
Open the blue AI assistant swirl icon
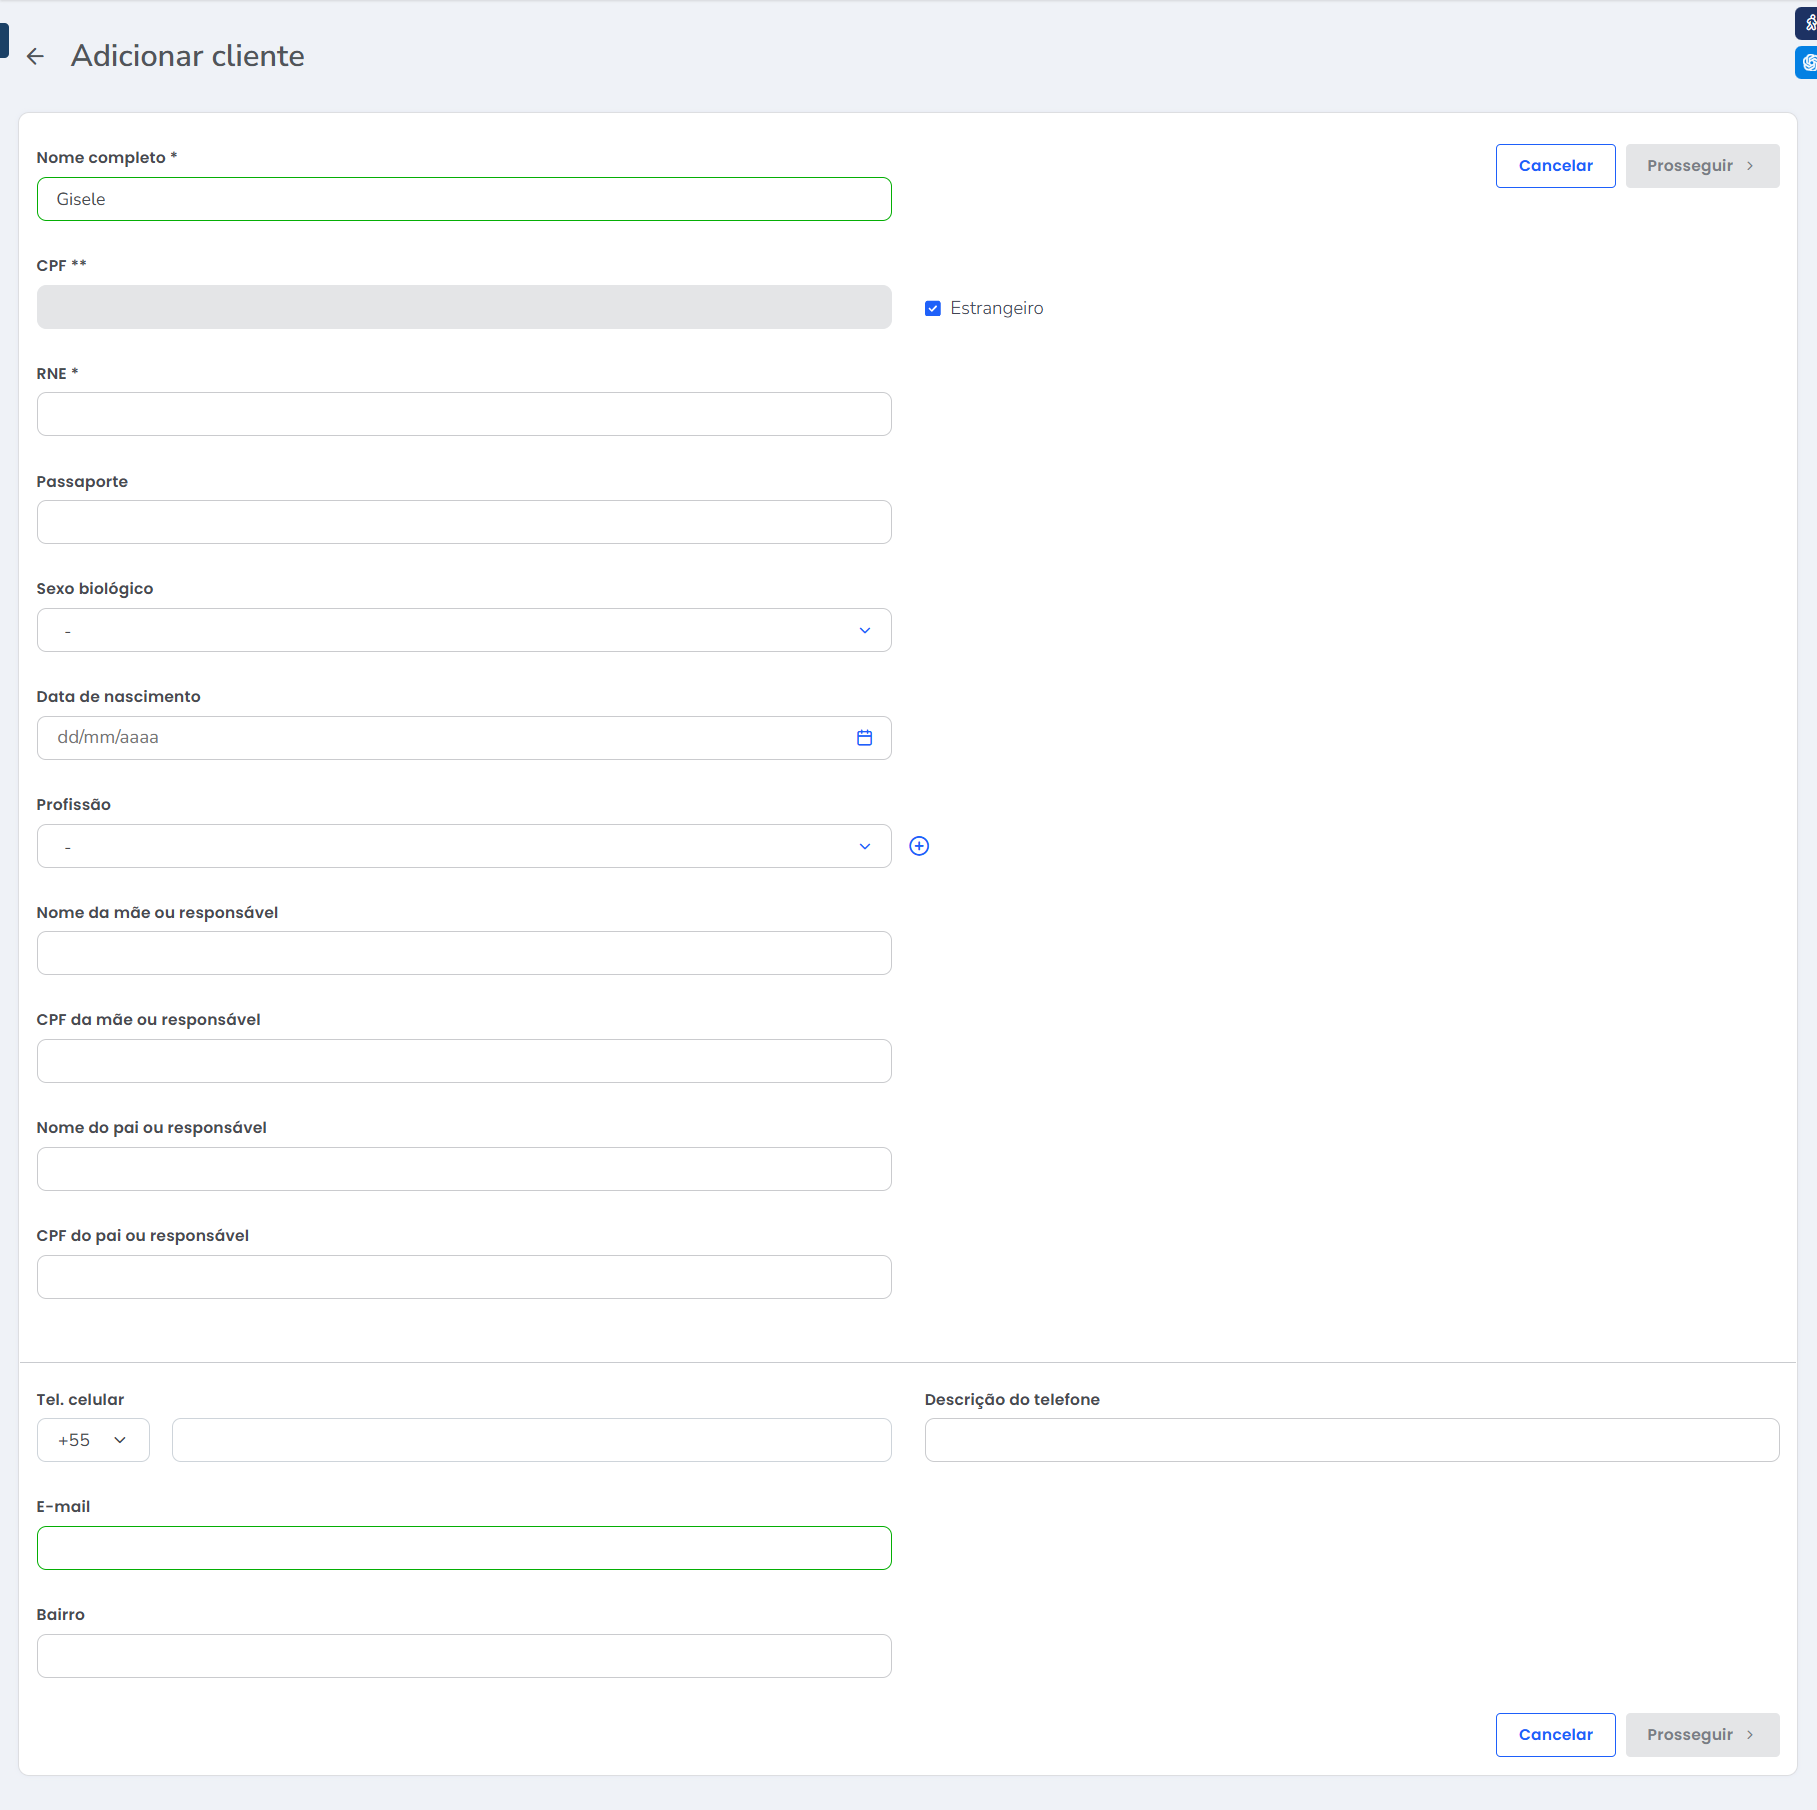point(1808,62)
